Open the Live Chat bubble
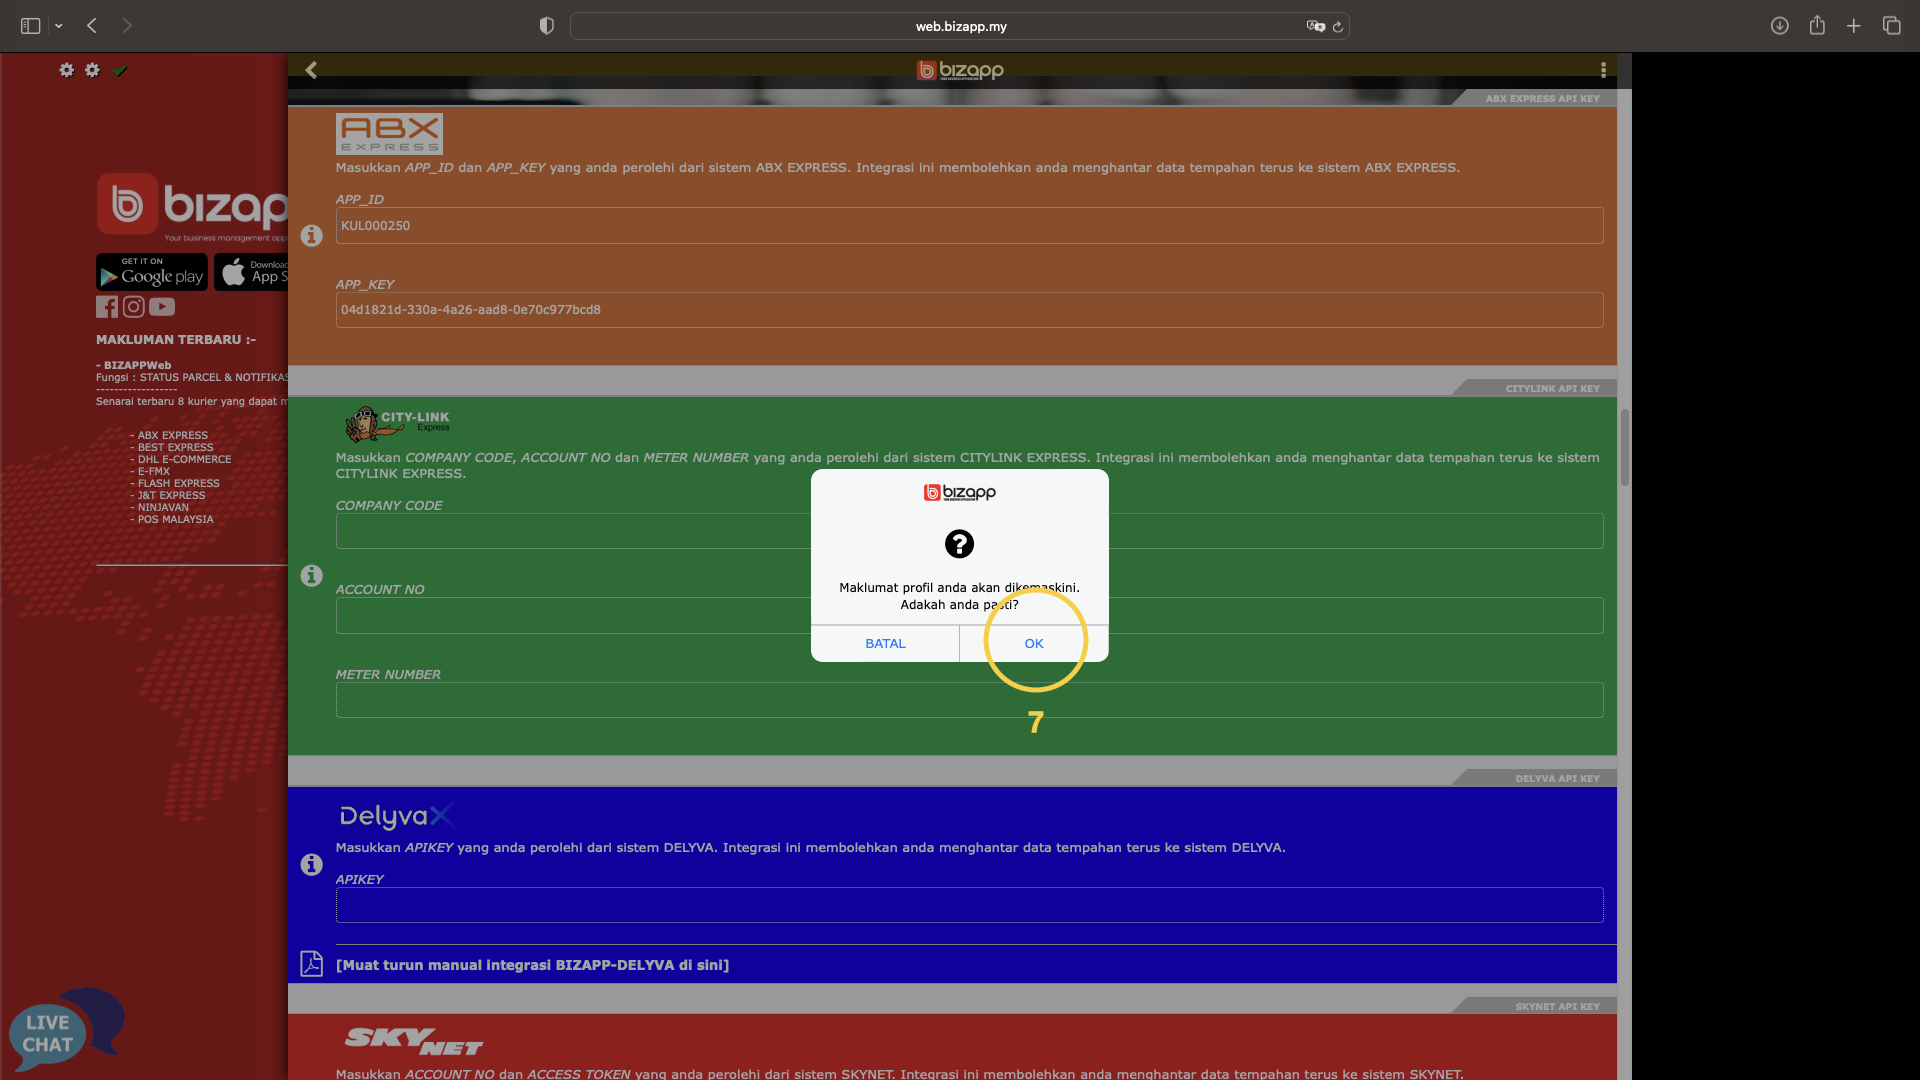This screenshot has height=1080, width=1920. click(x=65, y=1030)
